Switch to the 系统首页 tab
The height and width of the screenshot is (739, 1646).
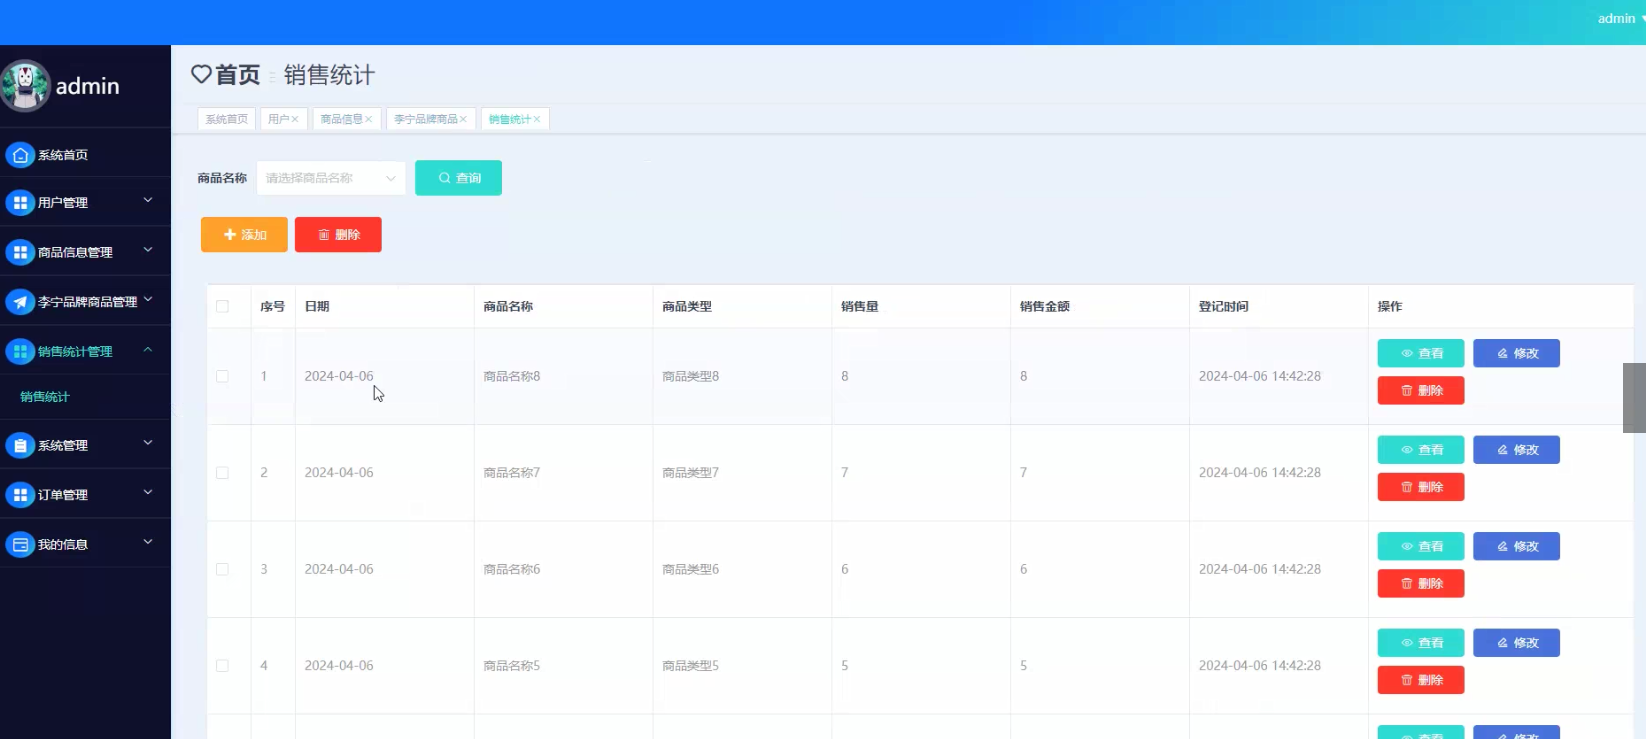click(227, 119)
